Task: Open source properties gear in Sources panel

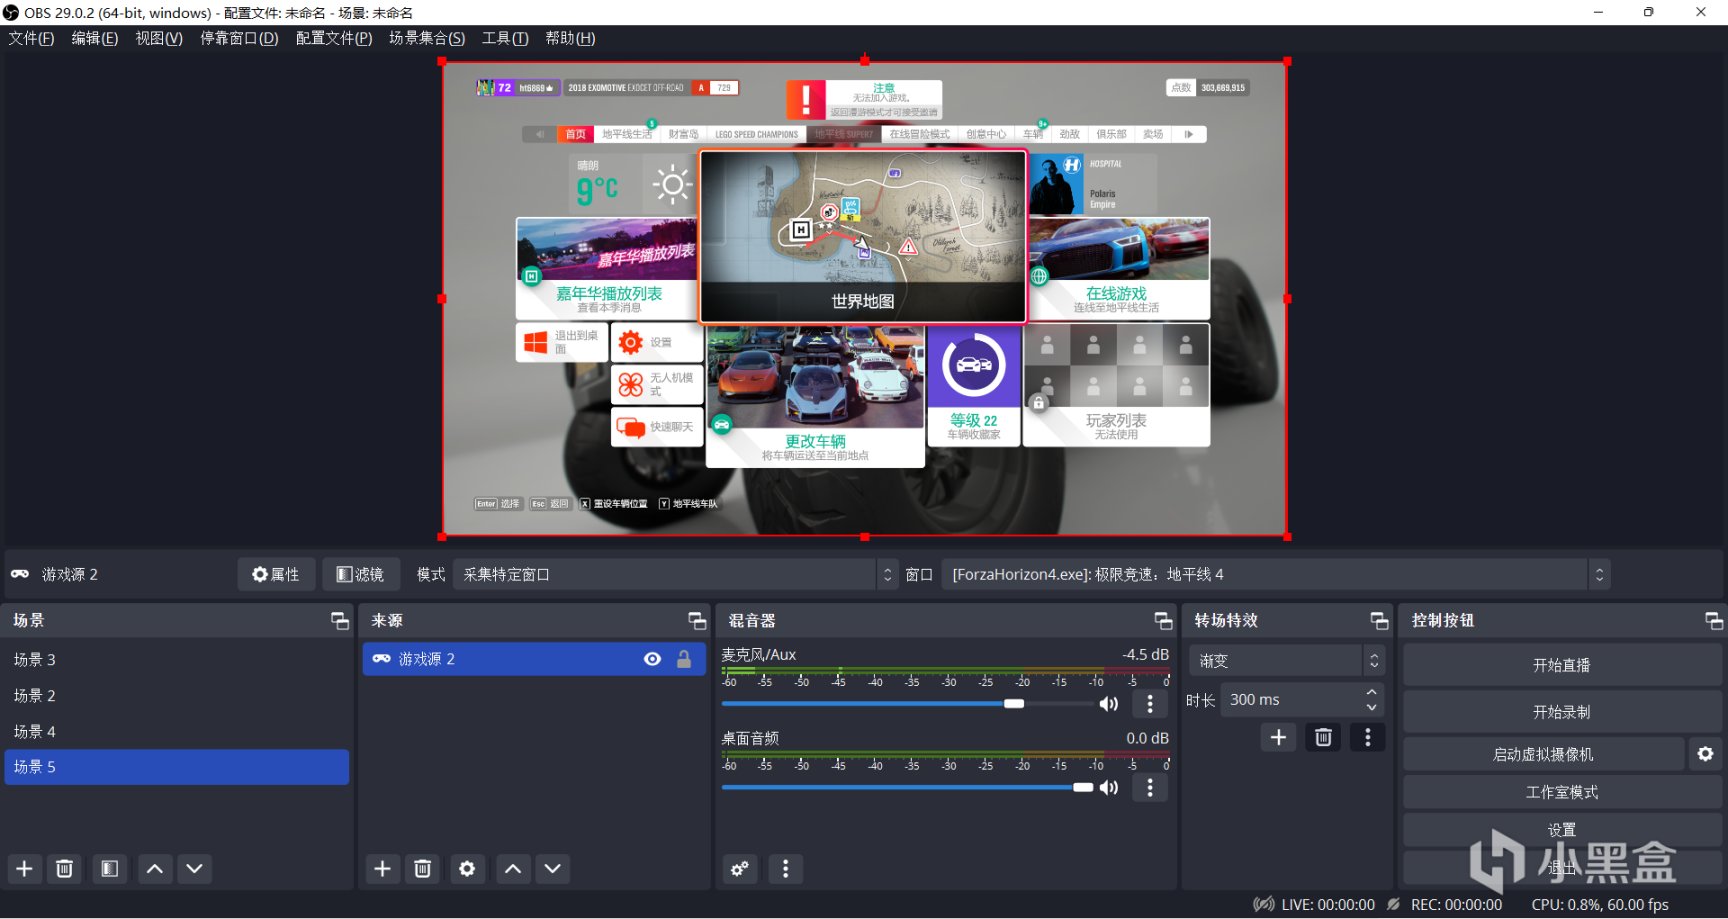Action: 467,869
